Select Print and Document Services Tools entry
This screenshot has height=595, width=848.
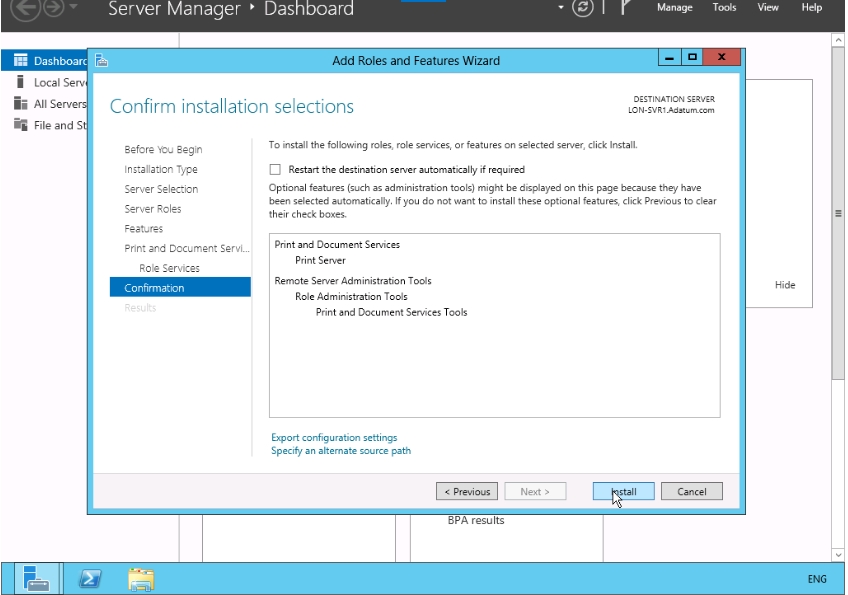392,312
